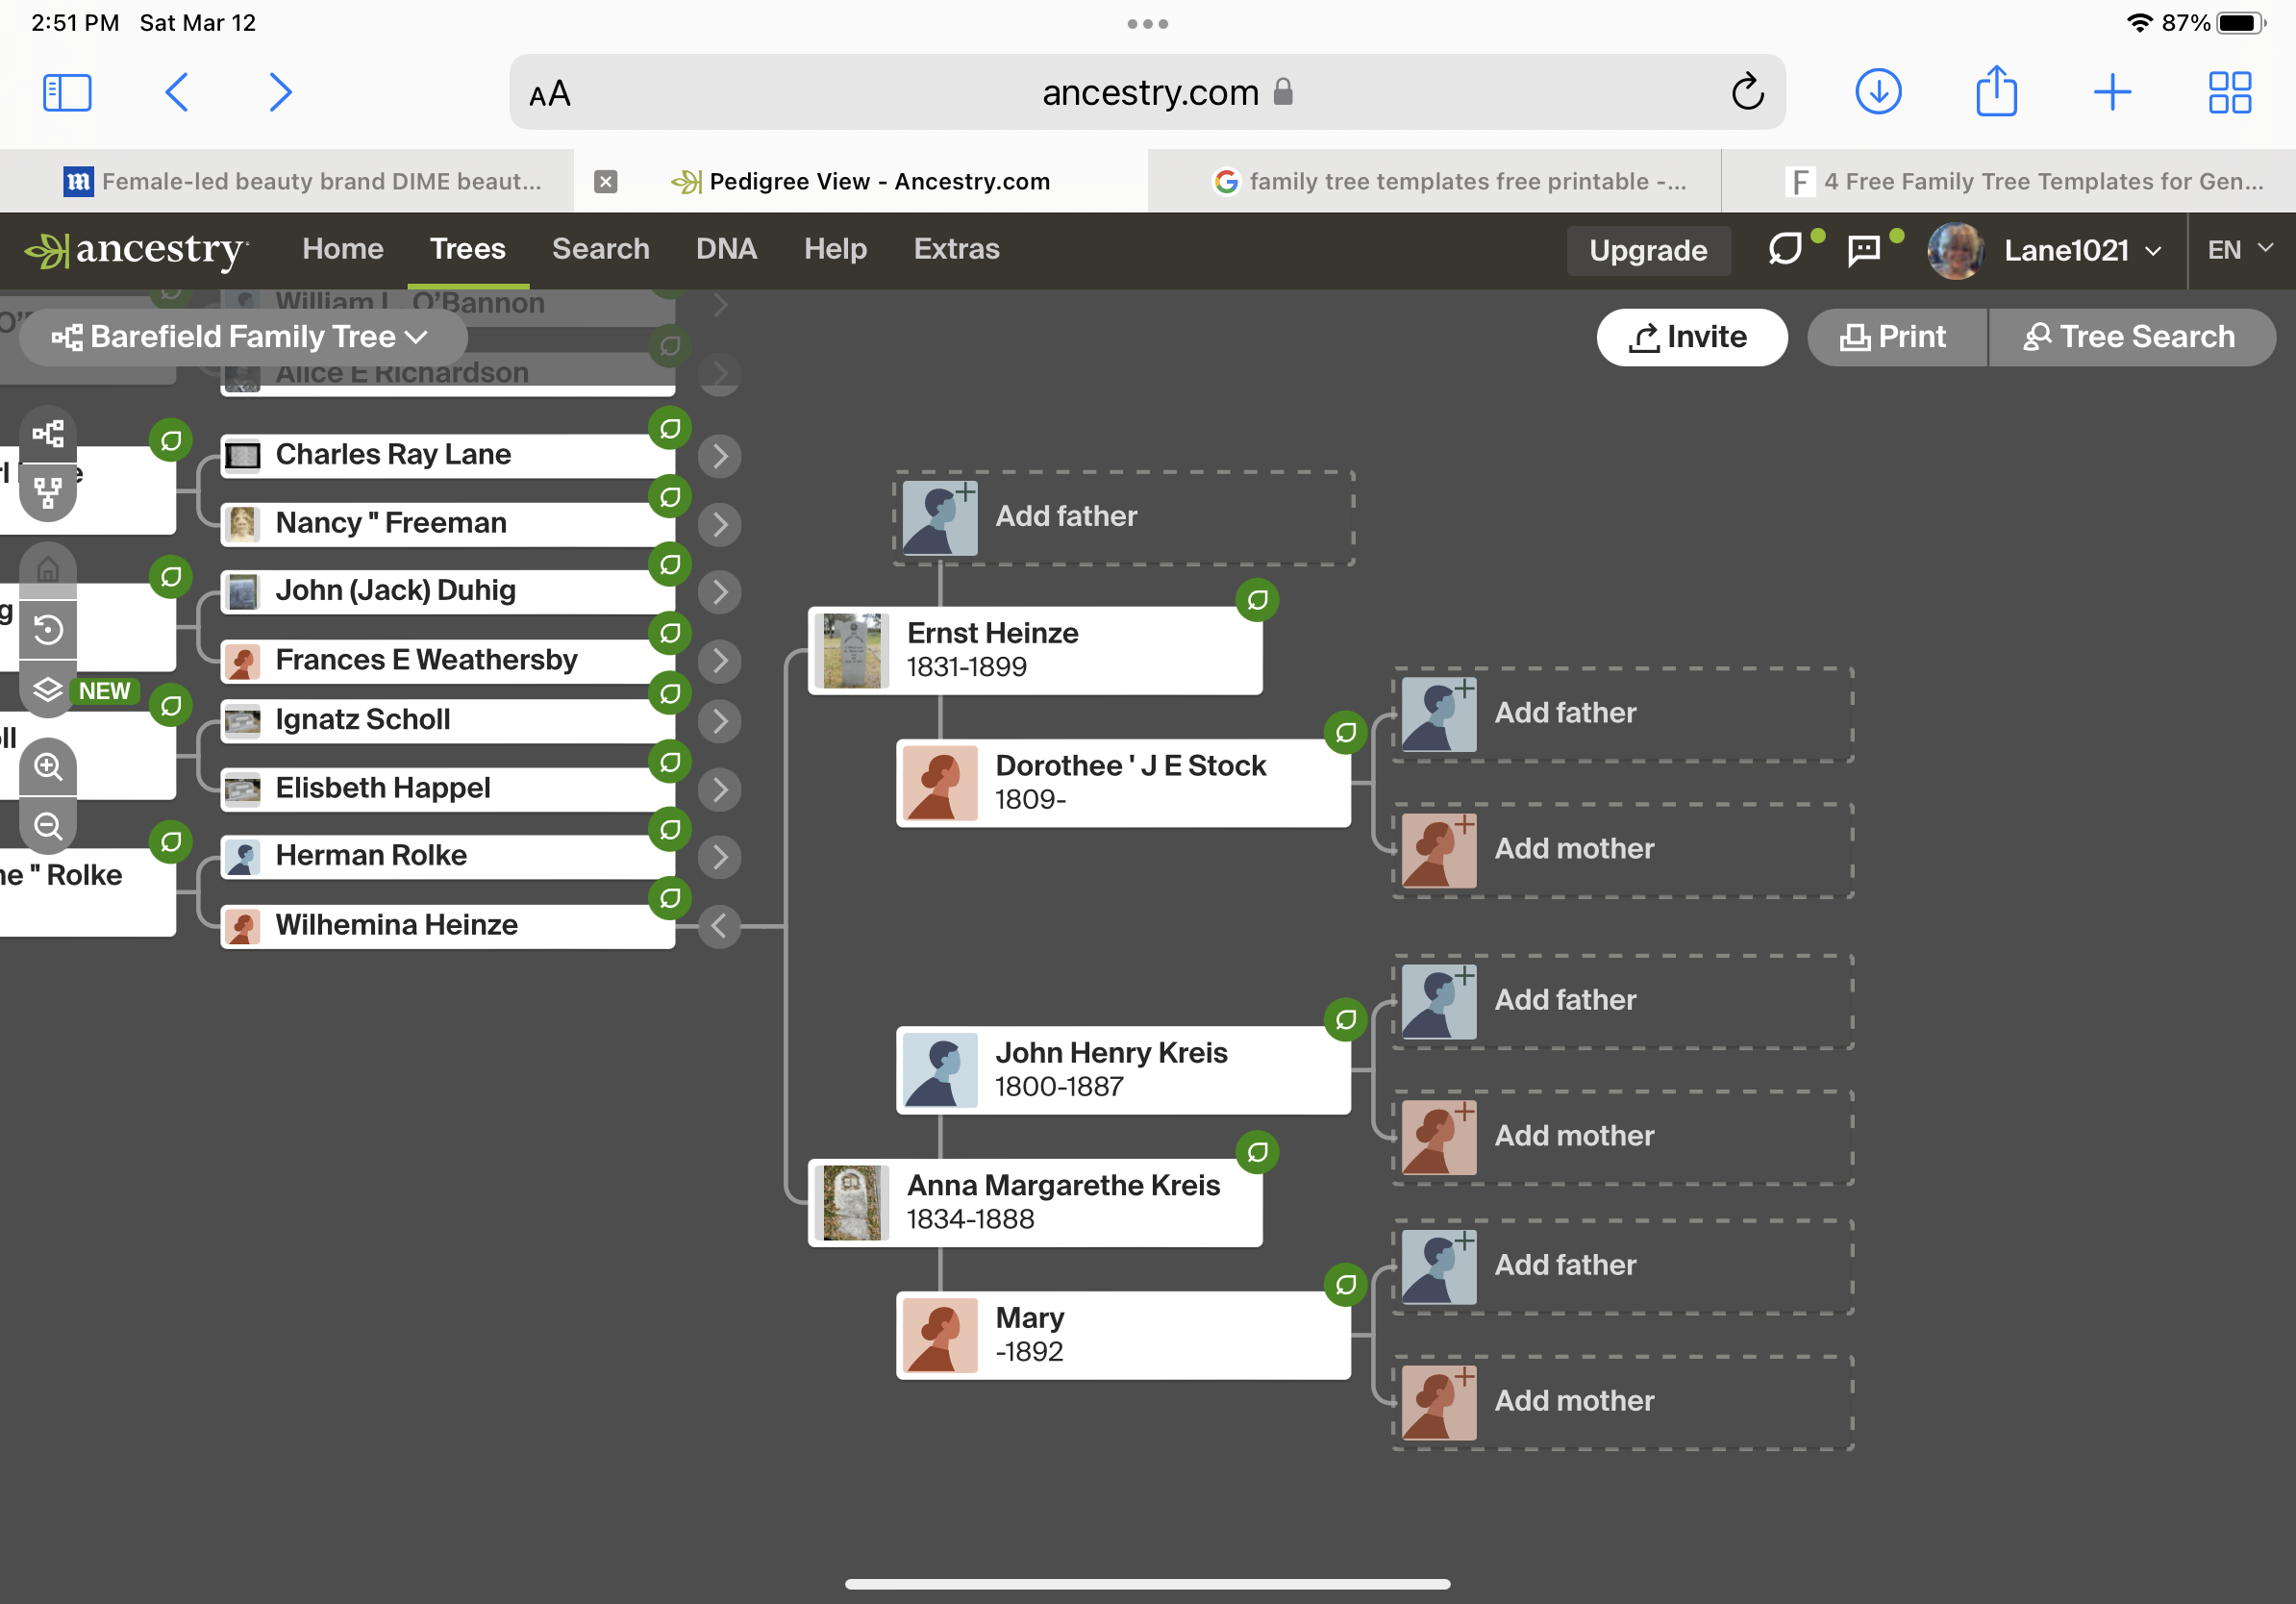Switch to vertical family view icon

[x=48, y=492]
